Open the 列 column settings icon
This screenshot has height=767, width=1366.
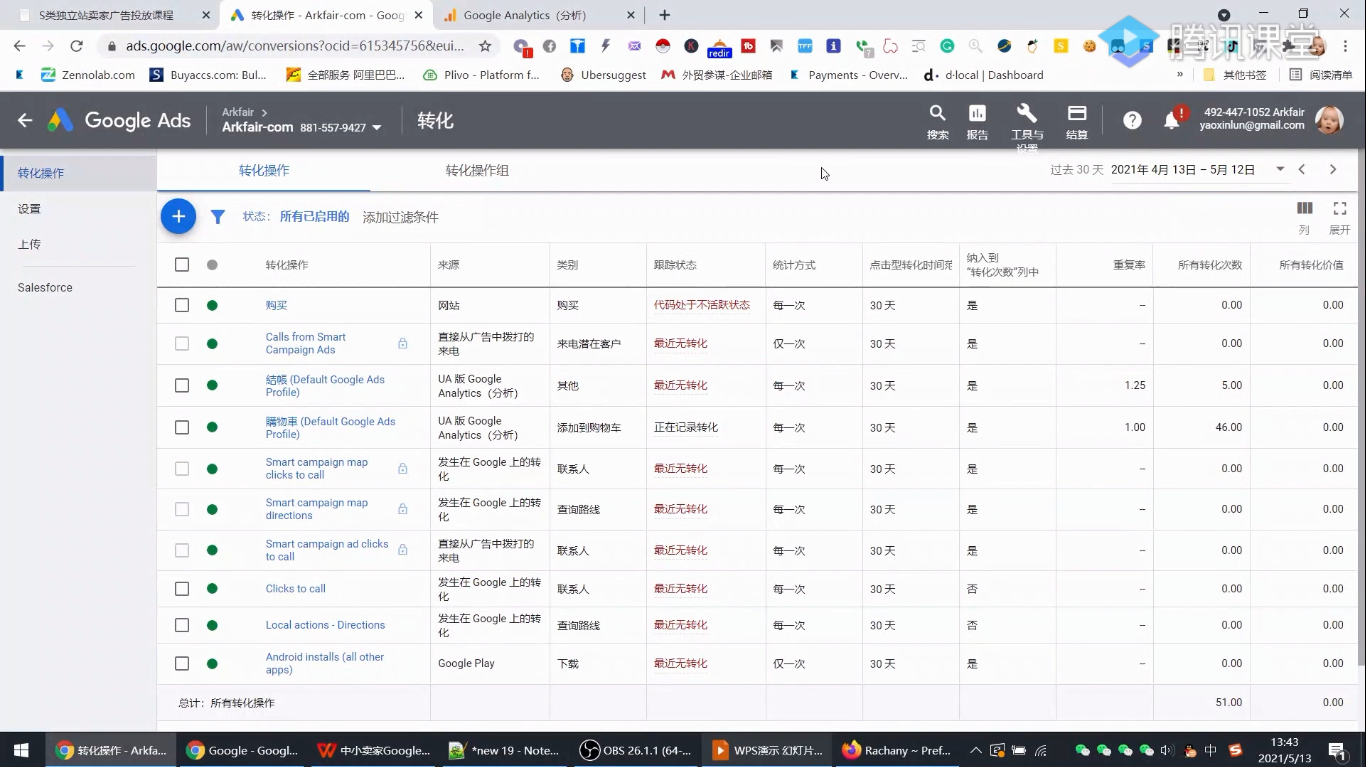pos(1304,208)
